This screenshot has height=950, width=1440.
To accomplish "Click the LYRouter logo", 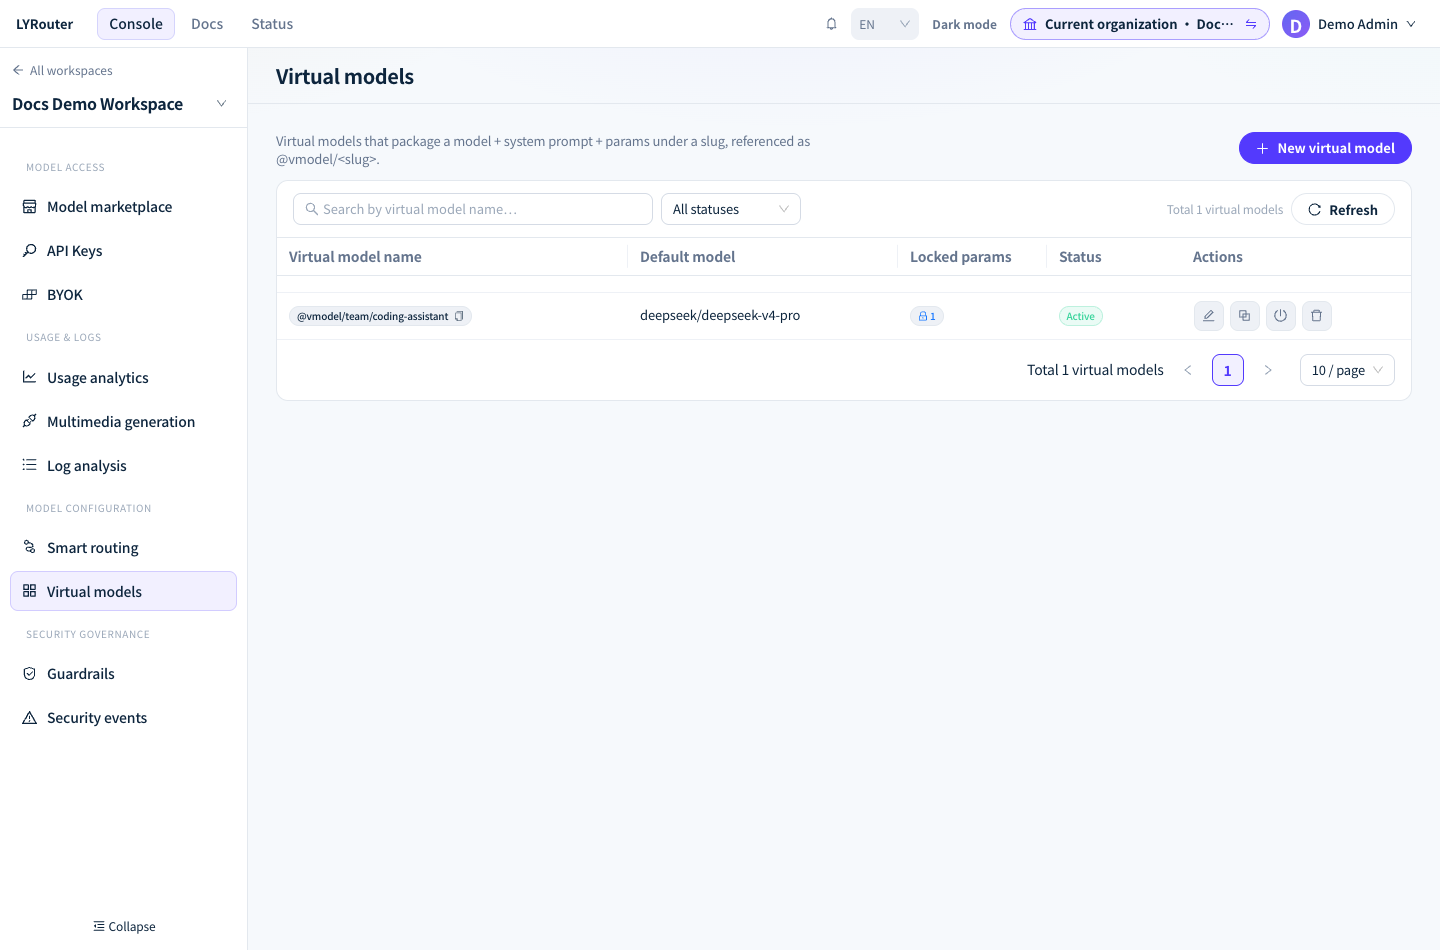I will (x=45, y=24).
